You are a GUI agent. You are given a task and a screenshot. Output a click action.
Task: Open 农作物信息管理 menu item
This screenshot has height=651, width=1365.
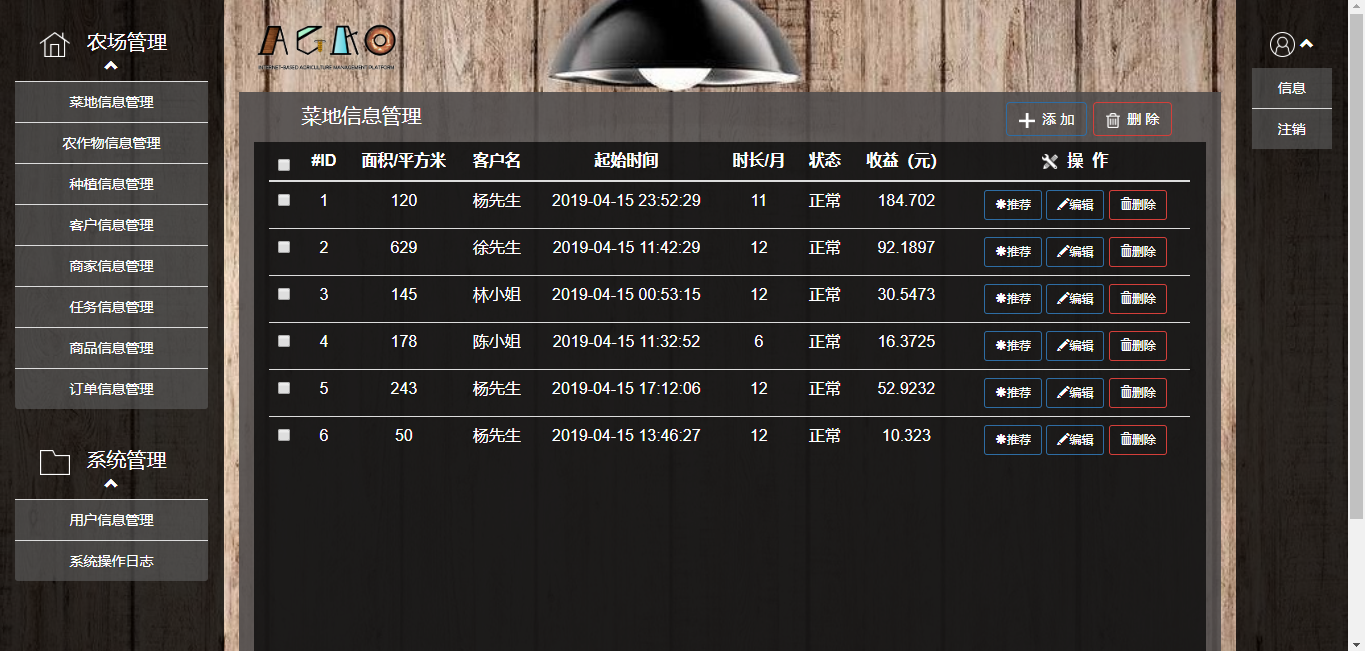[111, 143]
